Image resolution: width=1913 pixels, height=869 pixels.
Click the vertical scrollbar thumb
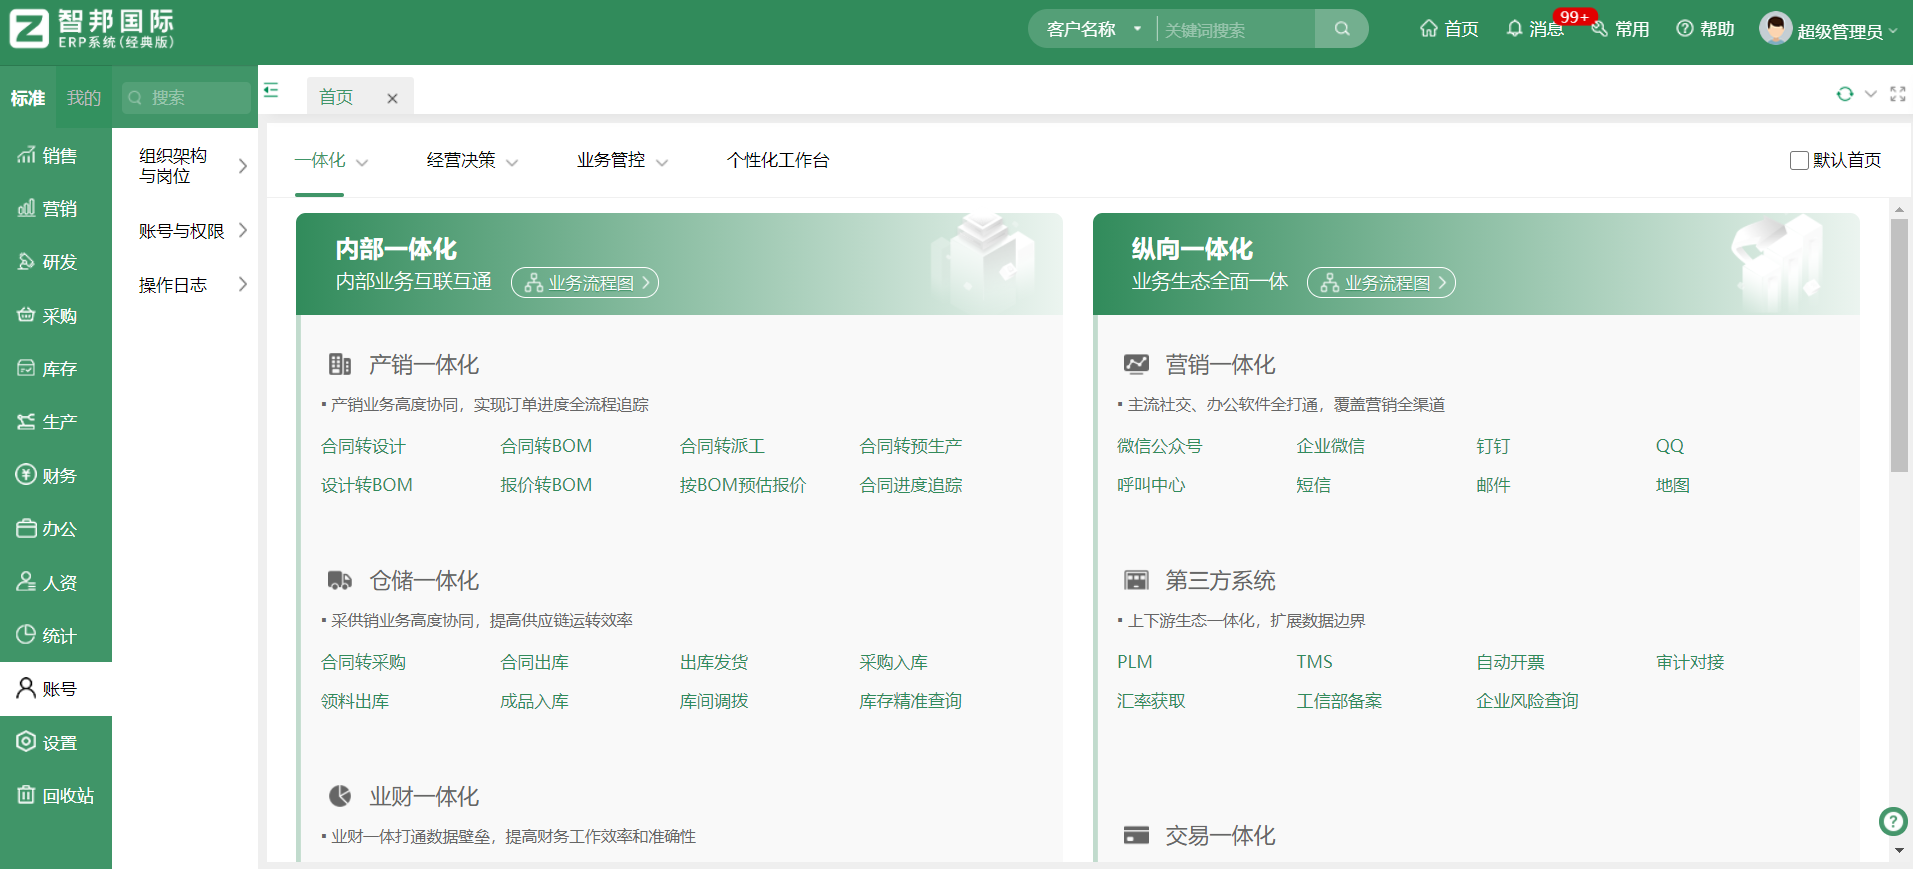[x=1899, y=345]
